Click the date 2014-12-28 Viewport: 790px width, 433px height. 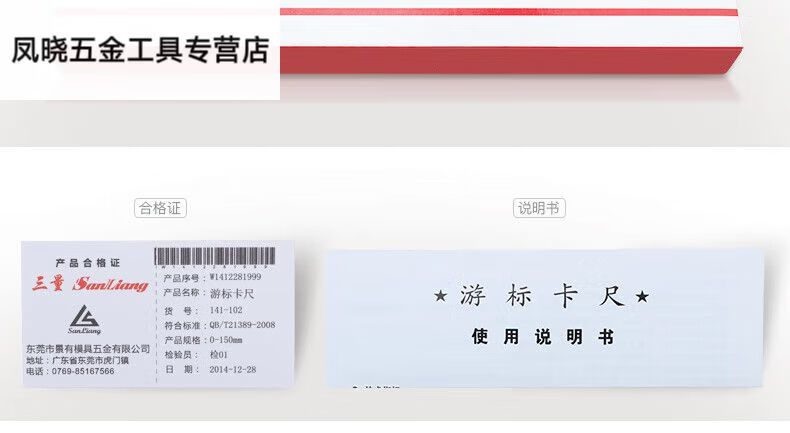click(233, 369)
